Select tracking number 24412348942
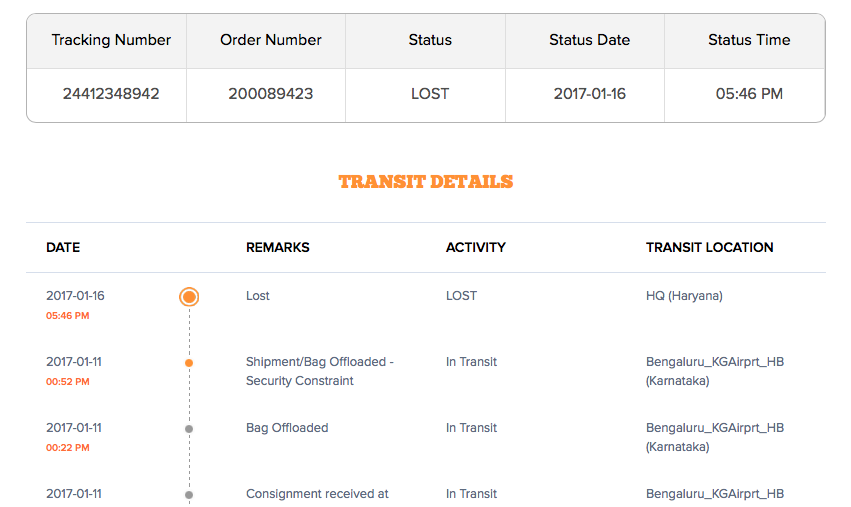 point(111,94)
